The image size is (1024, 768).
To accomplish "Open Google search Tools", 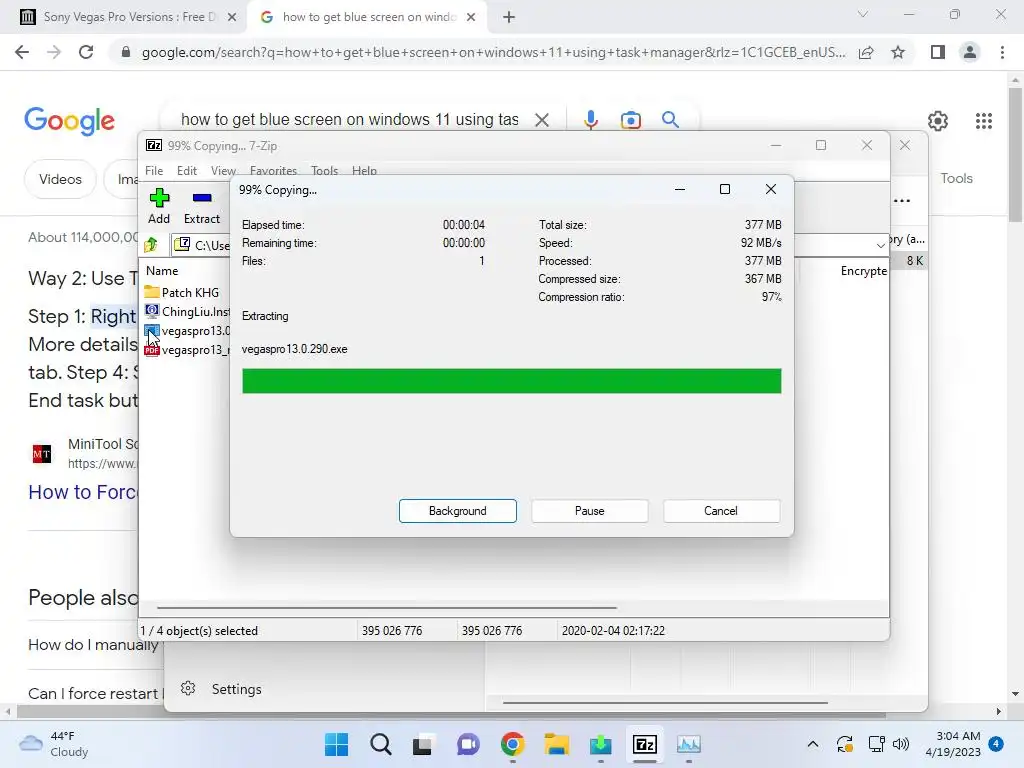I will [x=956, y=178].
